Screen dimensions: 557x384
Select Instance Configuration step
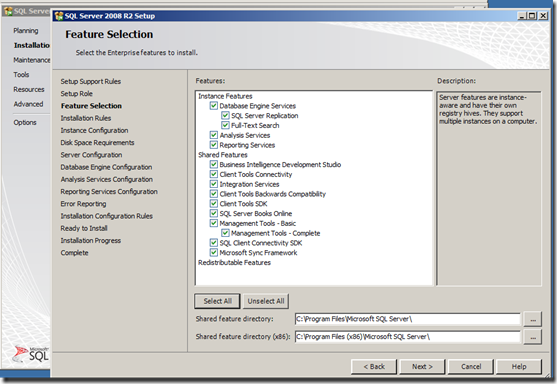94,130
